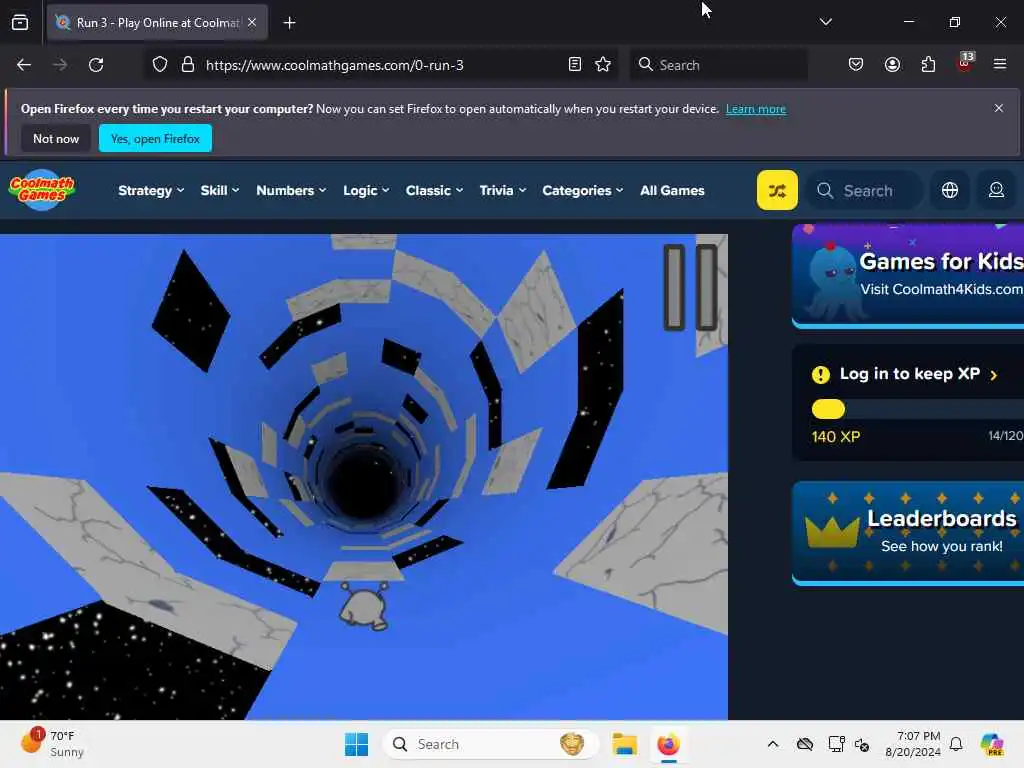Close the Run 3 tab
1024x768 pixels.
pos(252,22)
